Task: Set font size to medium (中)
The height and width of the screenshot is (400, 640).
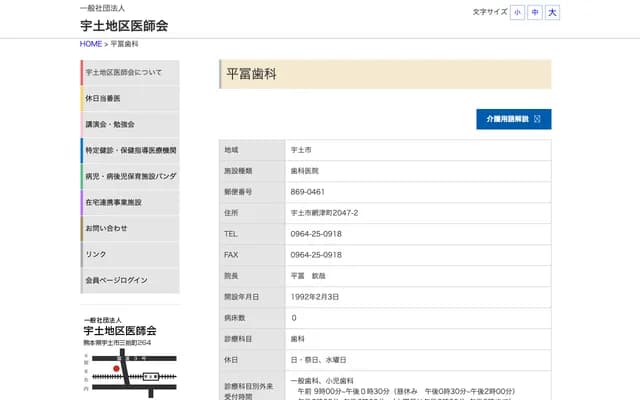Action: click(x=535, y=12)
